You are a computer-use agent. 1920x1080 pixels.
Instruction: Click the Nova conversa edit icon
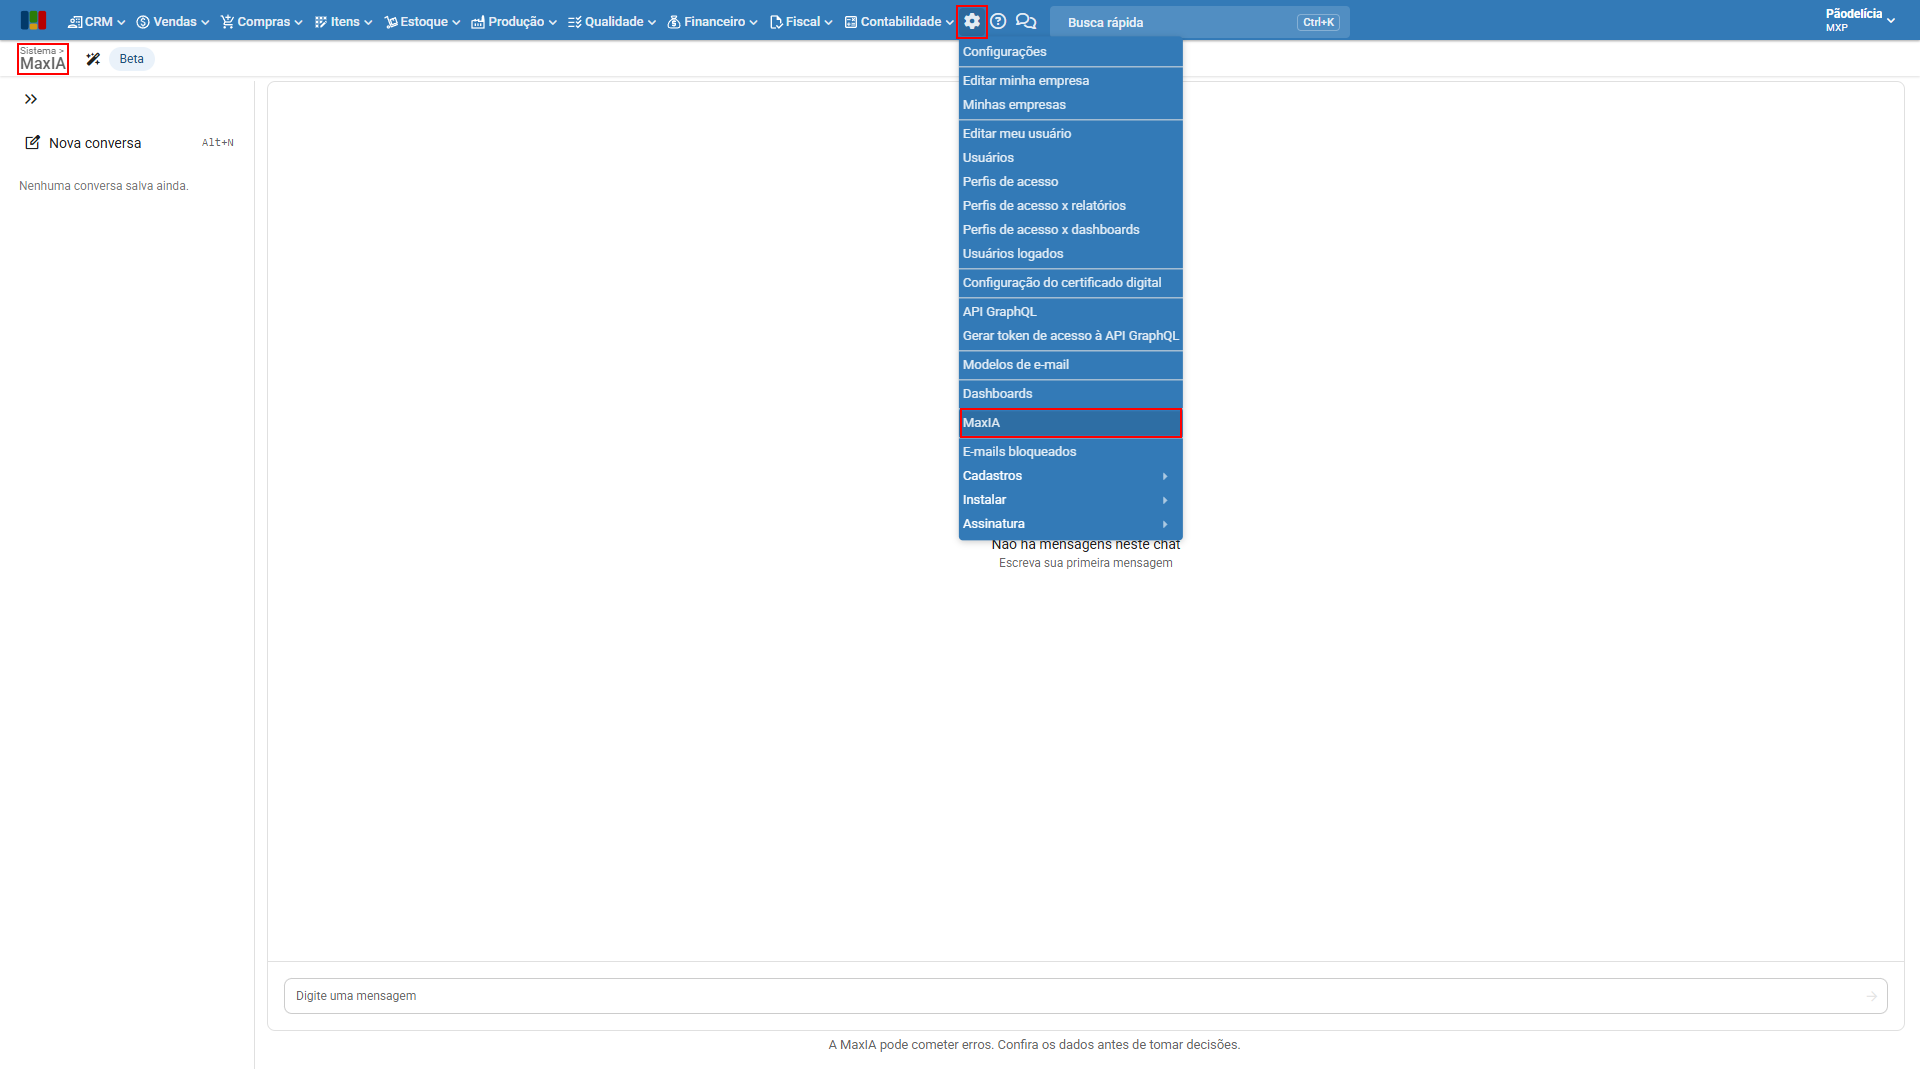pyautogui.click(x=32, y=143)
